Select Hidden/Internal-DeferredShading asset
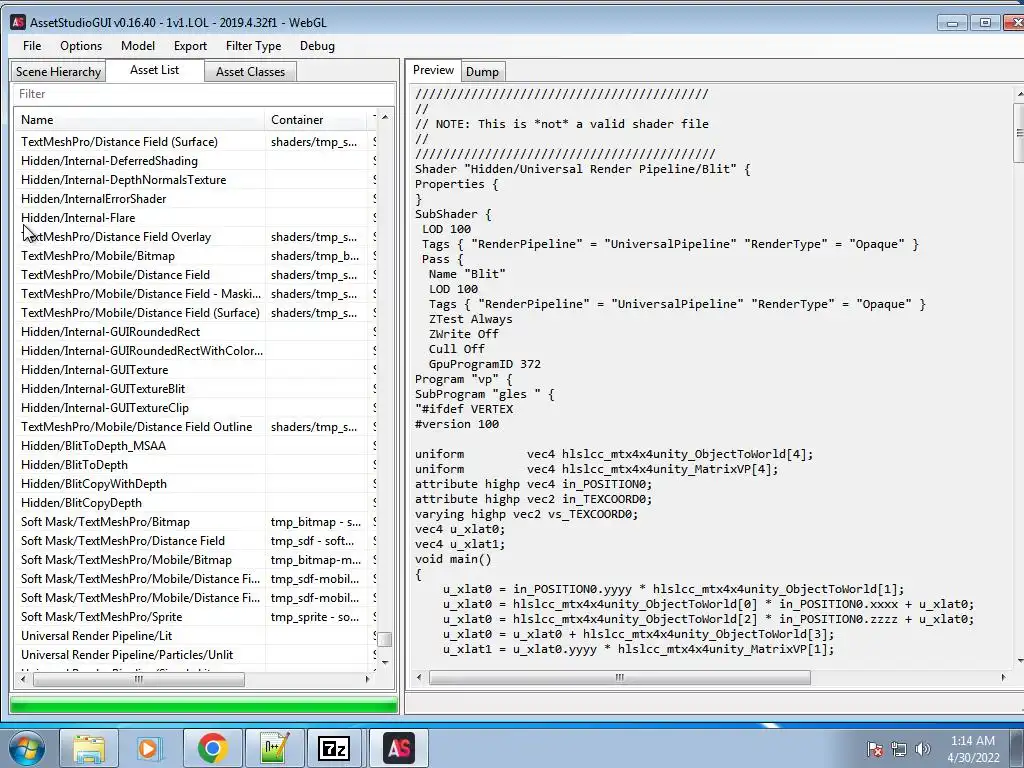This screenshot has height=768, width=1024. [x=195, y=161]
